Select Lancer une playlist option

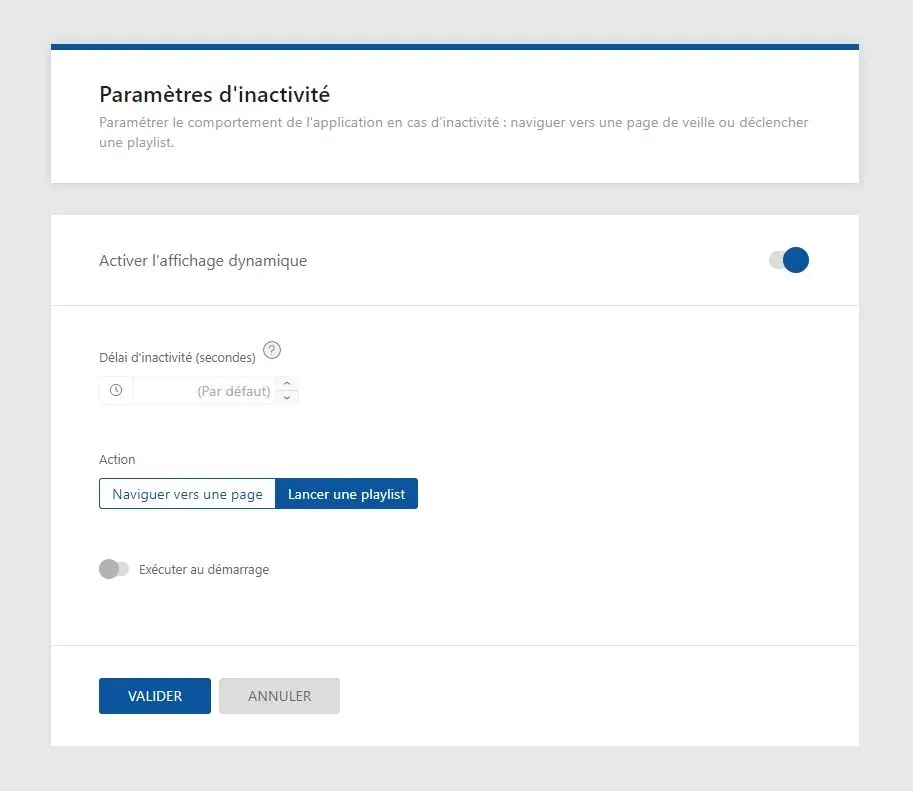tap(346, 494)
